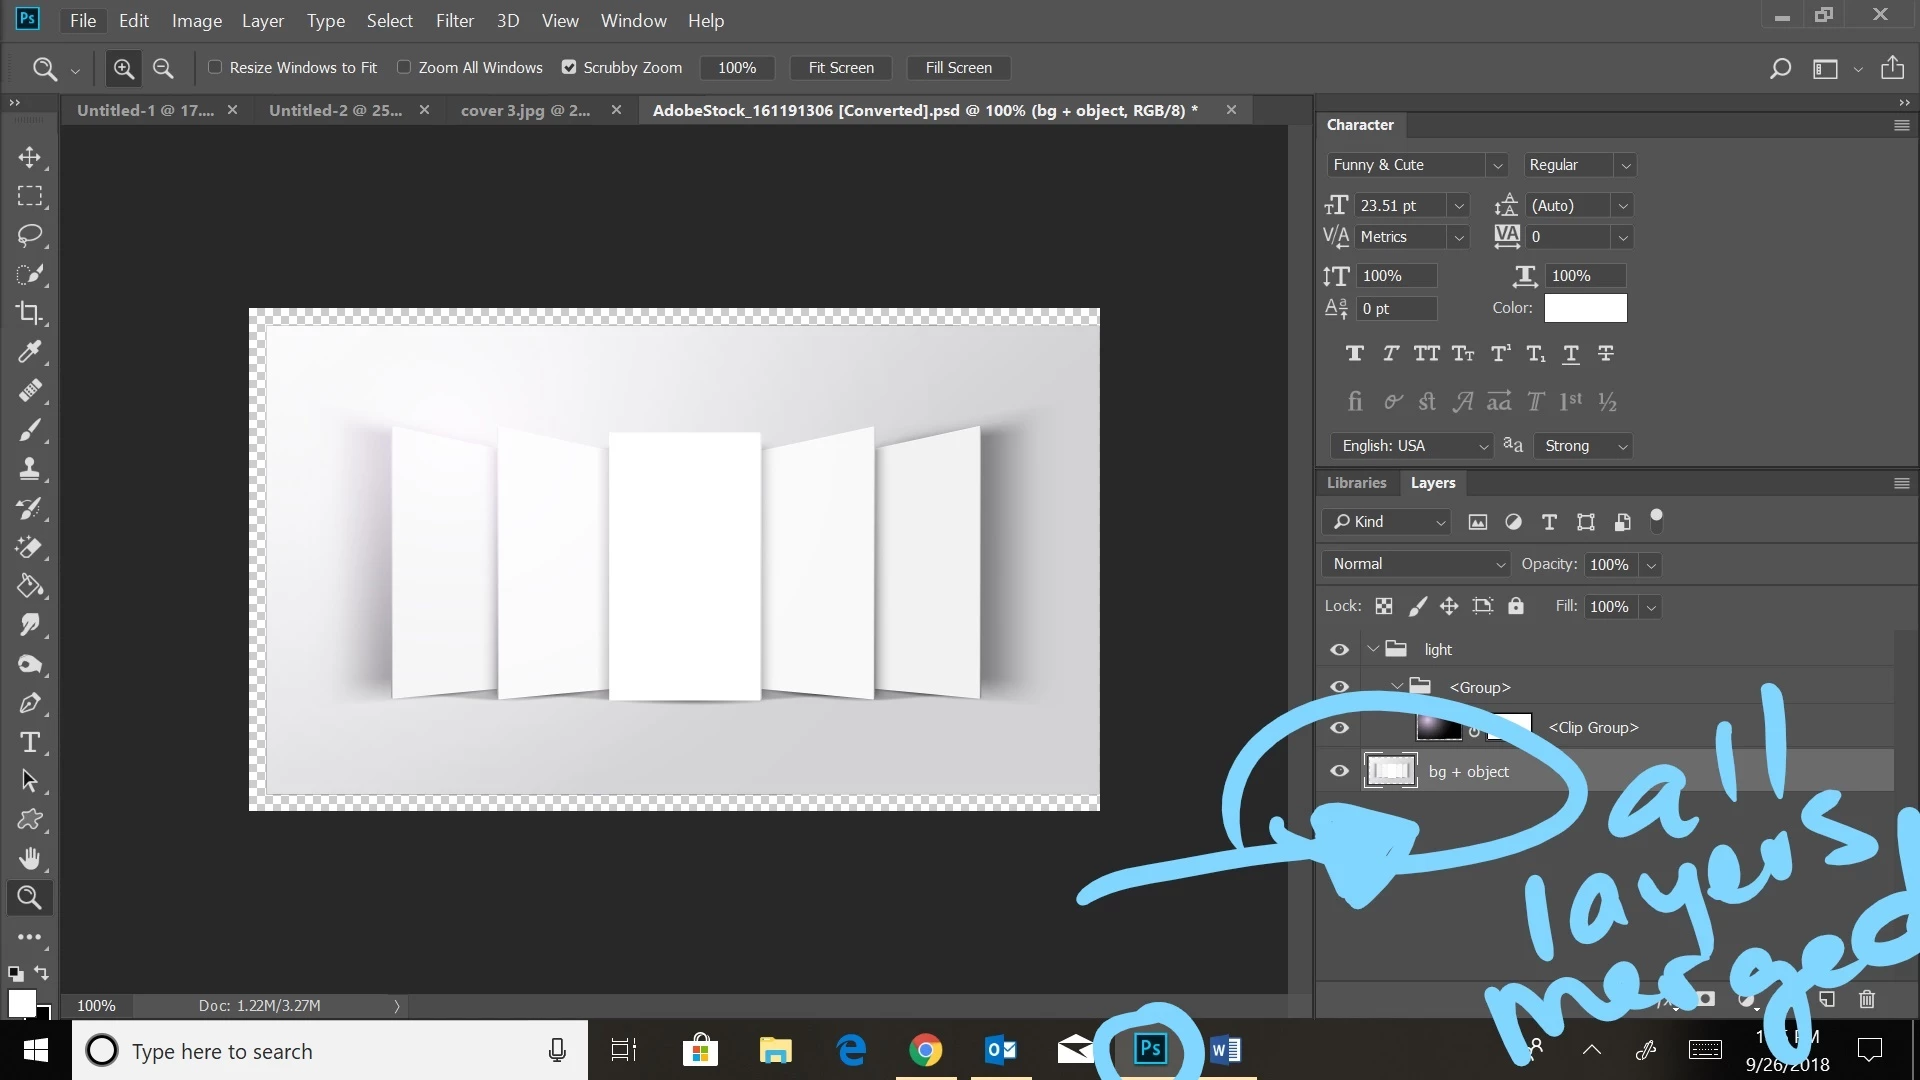Screen dimensions: 1920x1080
Task: Select the Clone Stamp tool
Action: (x=29, y=469)
